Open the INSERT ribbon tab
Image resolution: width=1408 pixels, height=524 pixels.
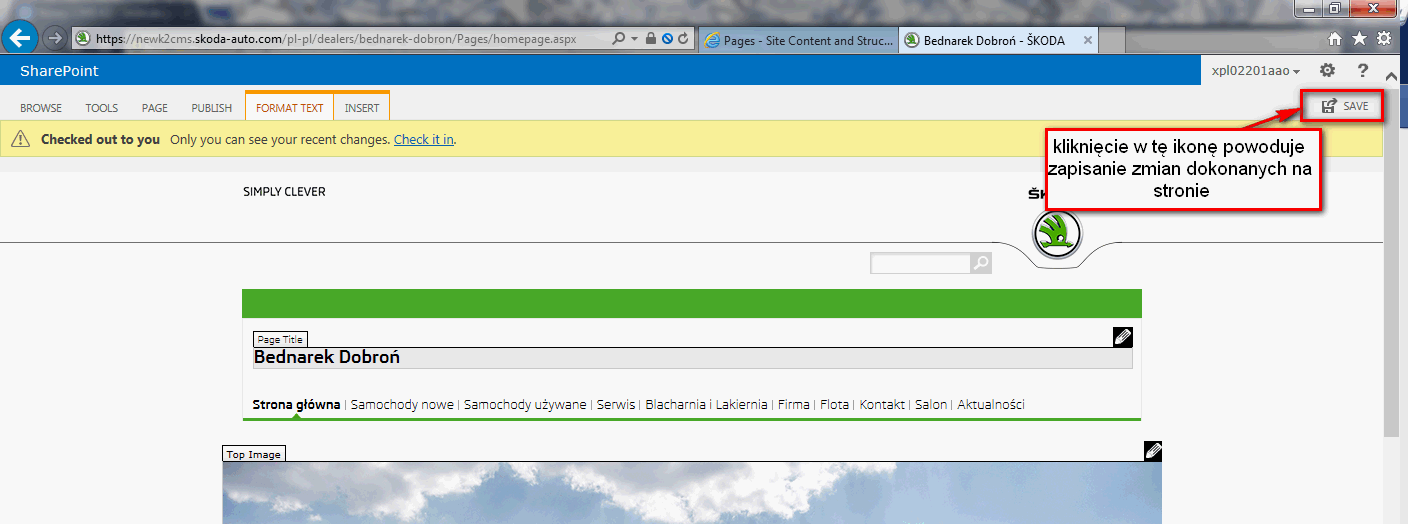point(362,108)
